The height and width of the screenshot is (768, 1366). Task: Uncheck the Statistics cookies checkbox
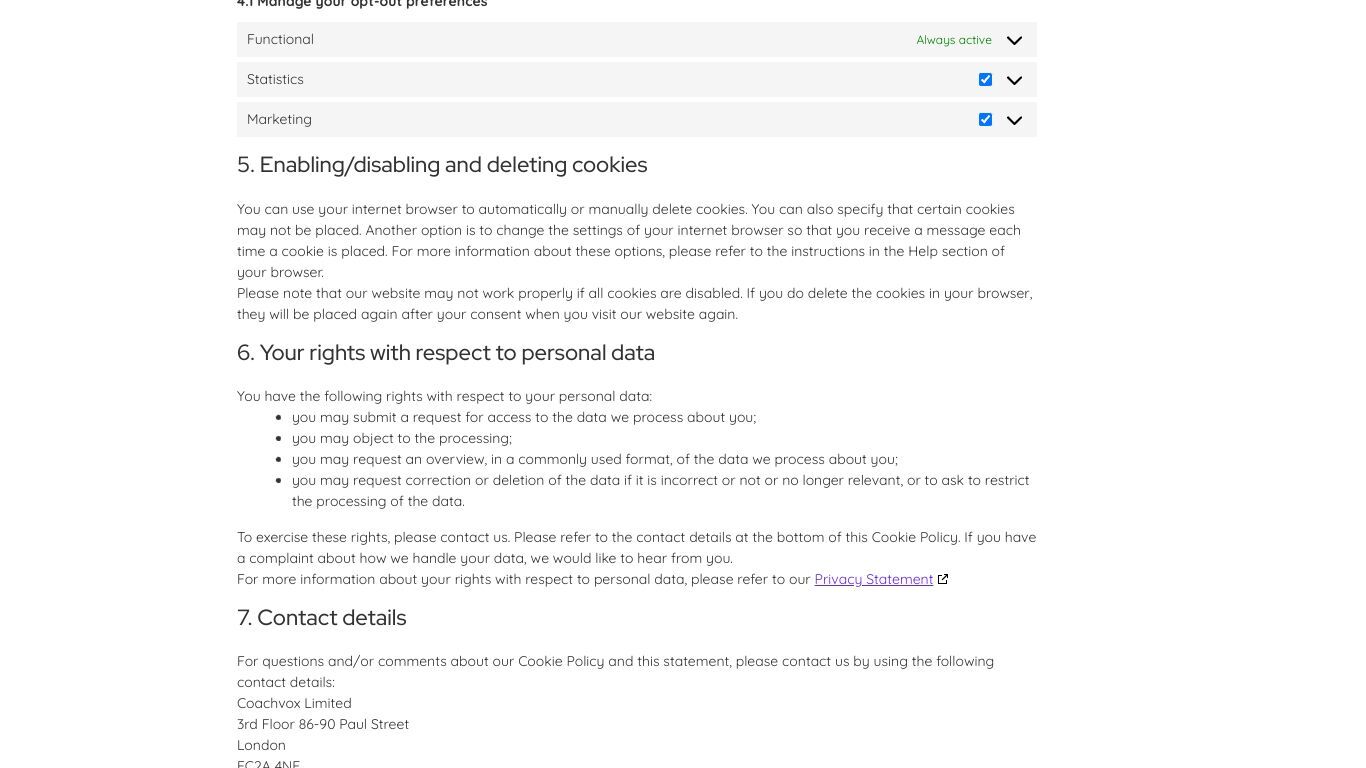tap(985, 79)
